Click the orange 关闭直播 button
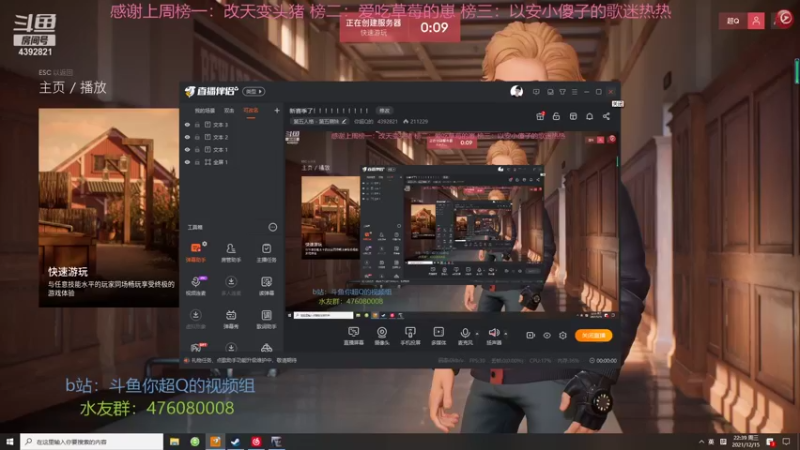Viewport: 800px width, 450px height. [x=593, y=335]
